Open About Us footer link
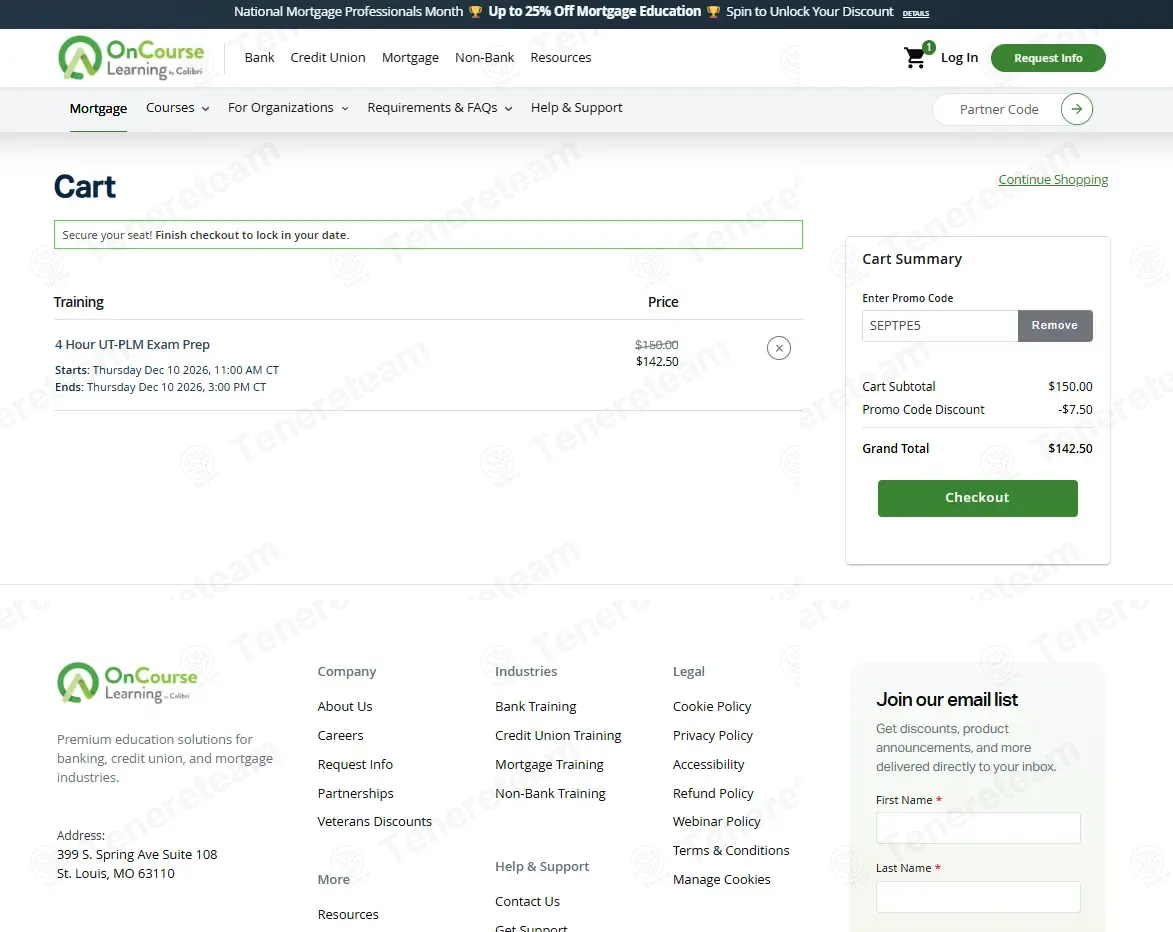 [345, 706]
